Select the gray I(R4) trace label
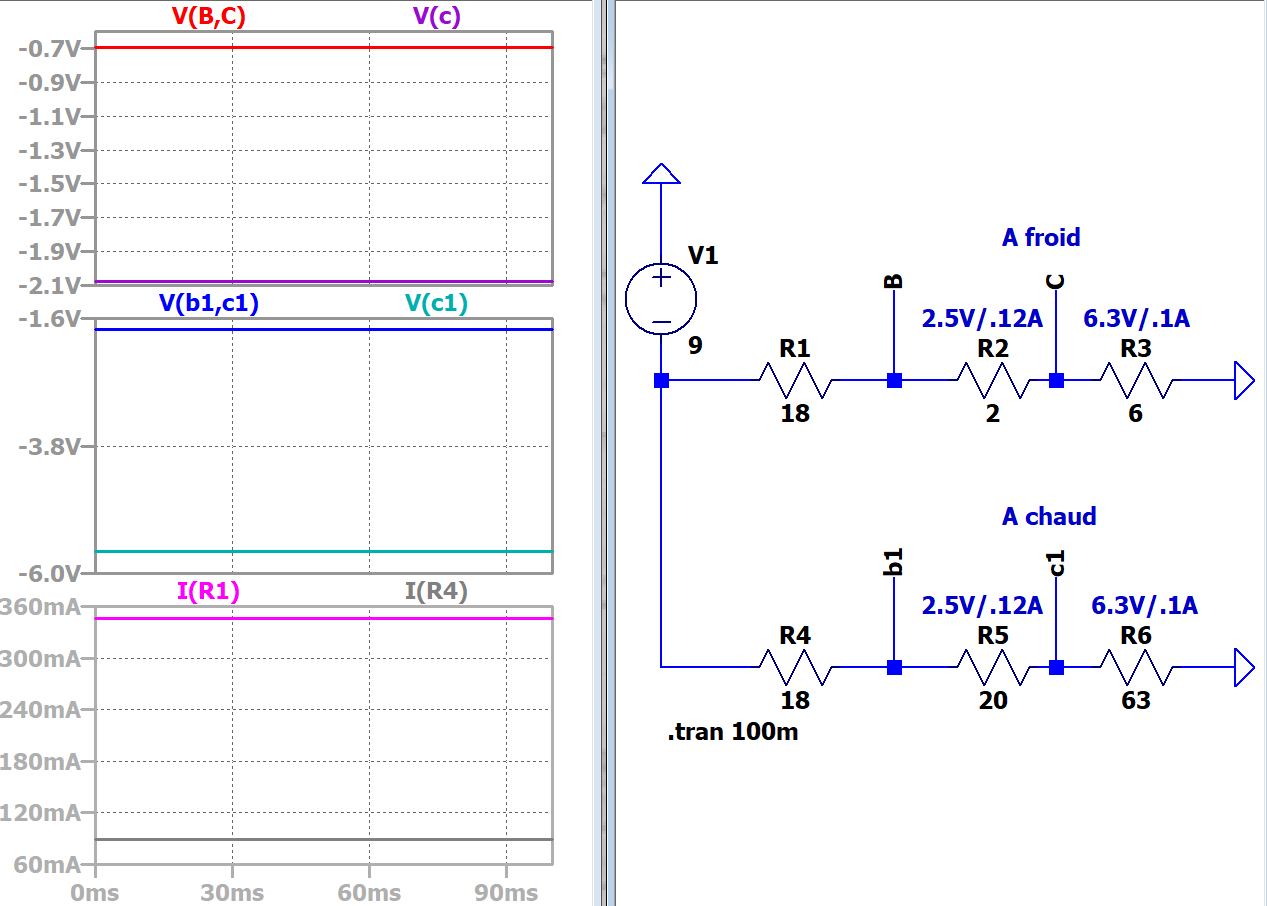The width and height of the screenshot is (1267, 906). (x=436, y=591)
